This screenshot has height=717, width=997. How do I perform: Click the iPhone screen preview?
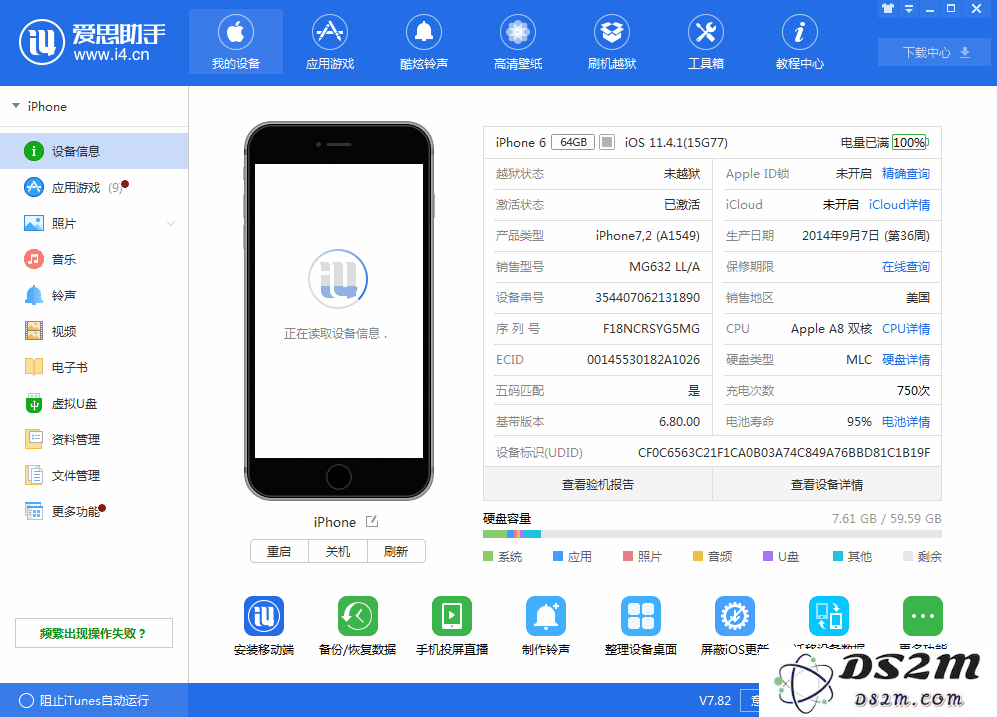tap(339, 311)
